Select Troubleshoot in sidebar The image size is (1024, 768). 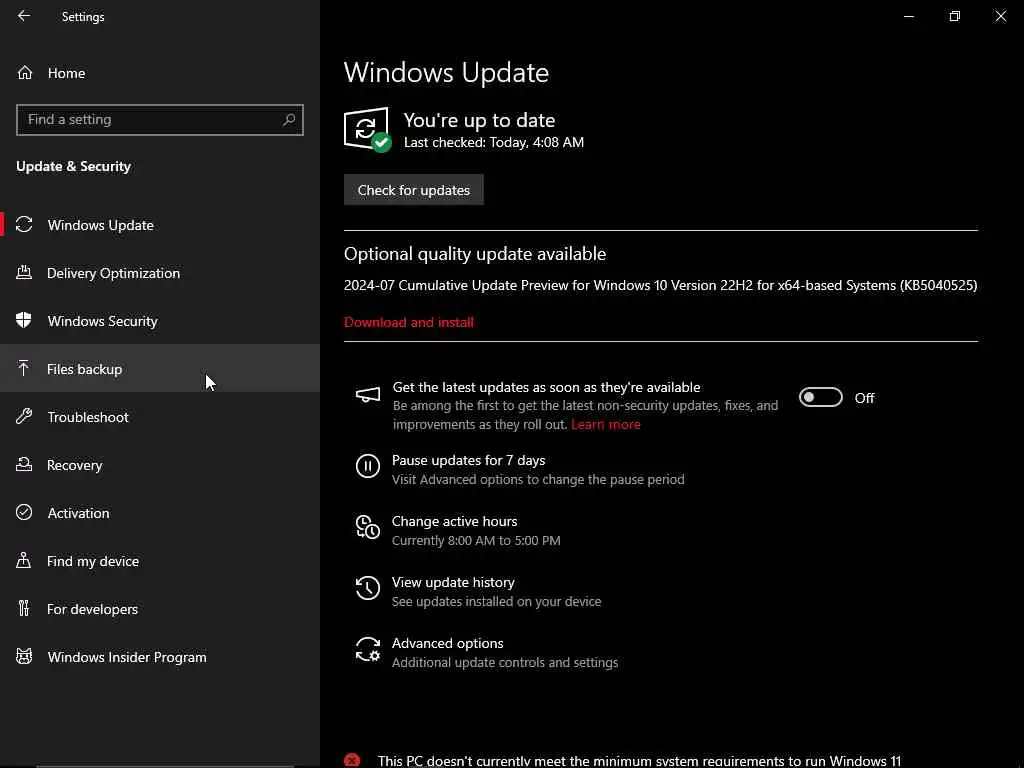[160, 417]
